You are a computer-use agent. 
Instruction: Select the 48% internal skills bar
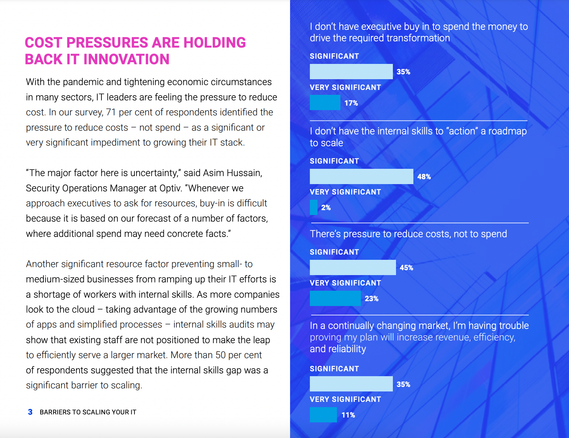tap(361, 176)
